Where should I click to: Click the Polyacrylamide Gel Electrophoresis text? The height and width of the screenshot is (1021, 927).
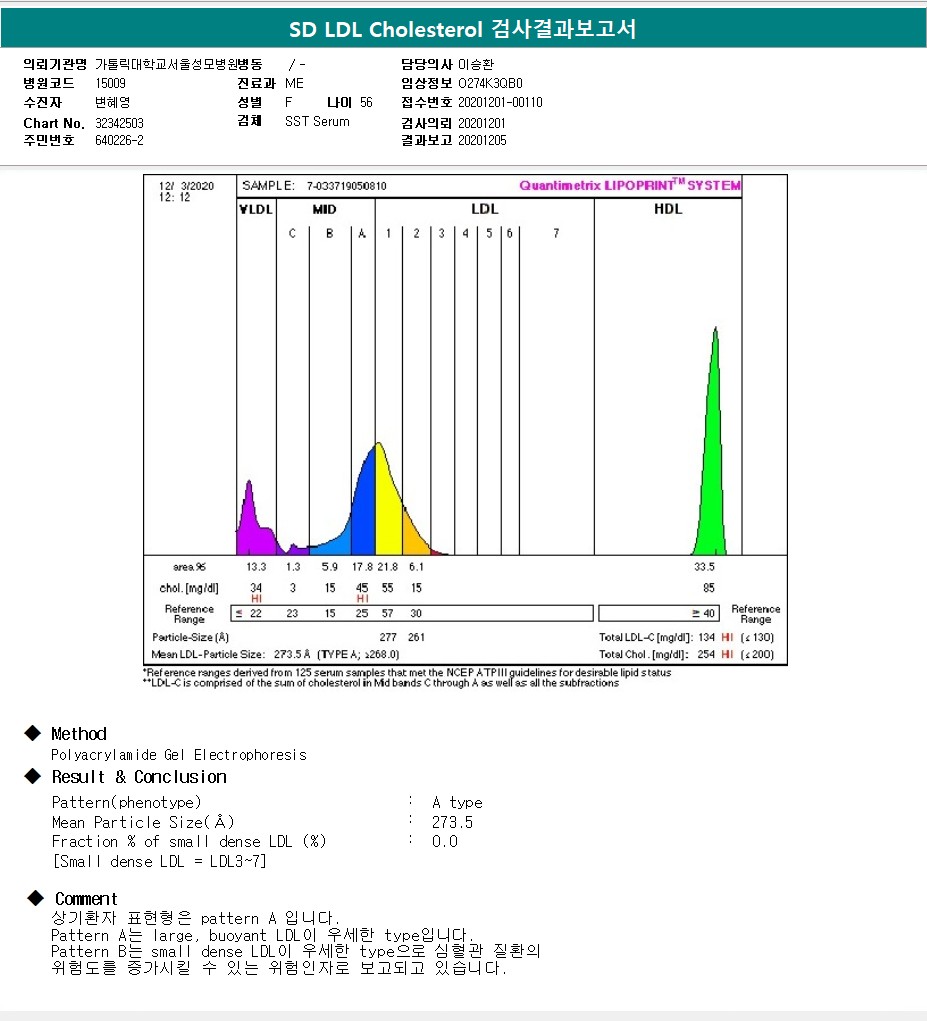point(179,755)
